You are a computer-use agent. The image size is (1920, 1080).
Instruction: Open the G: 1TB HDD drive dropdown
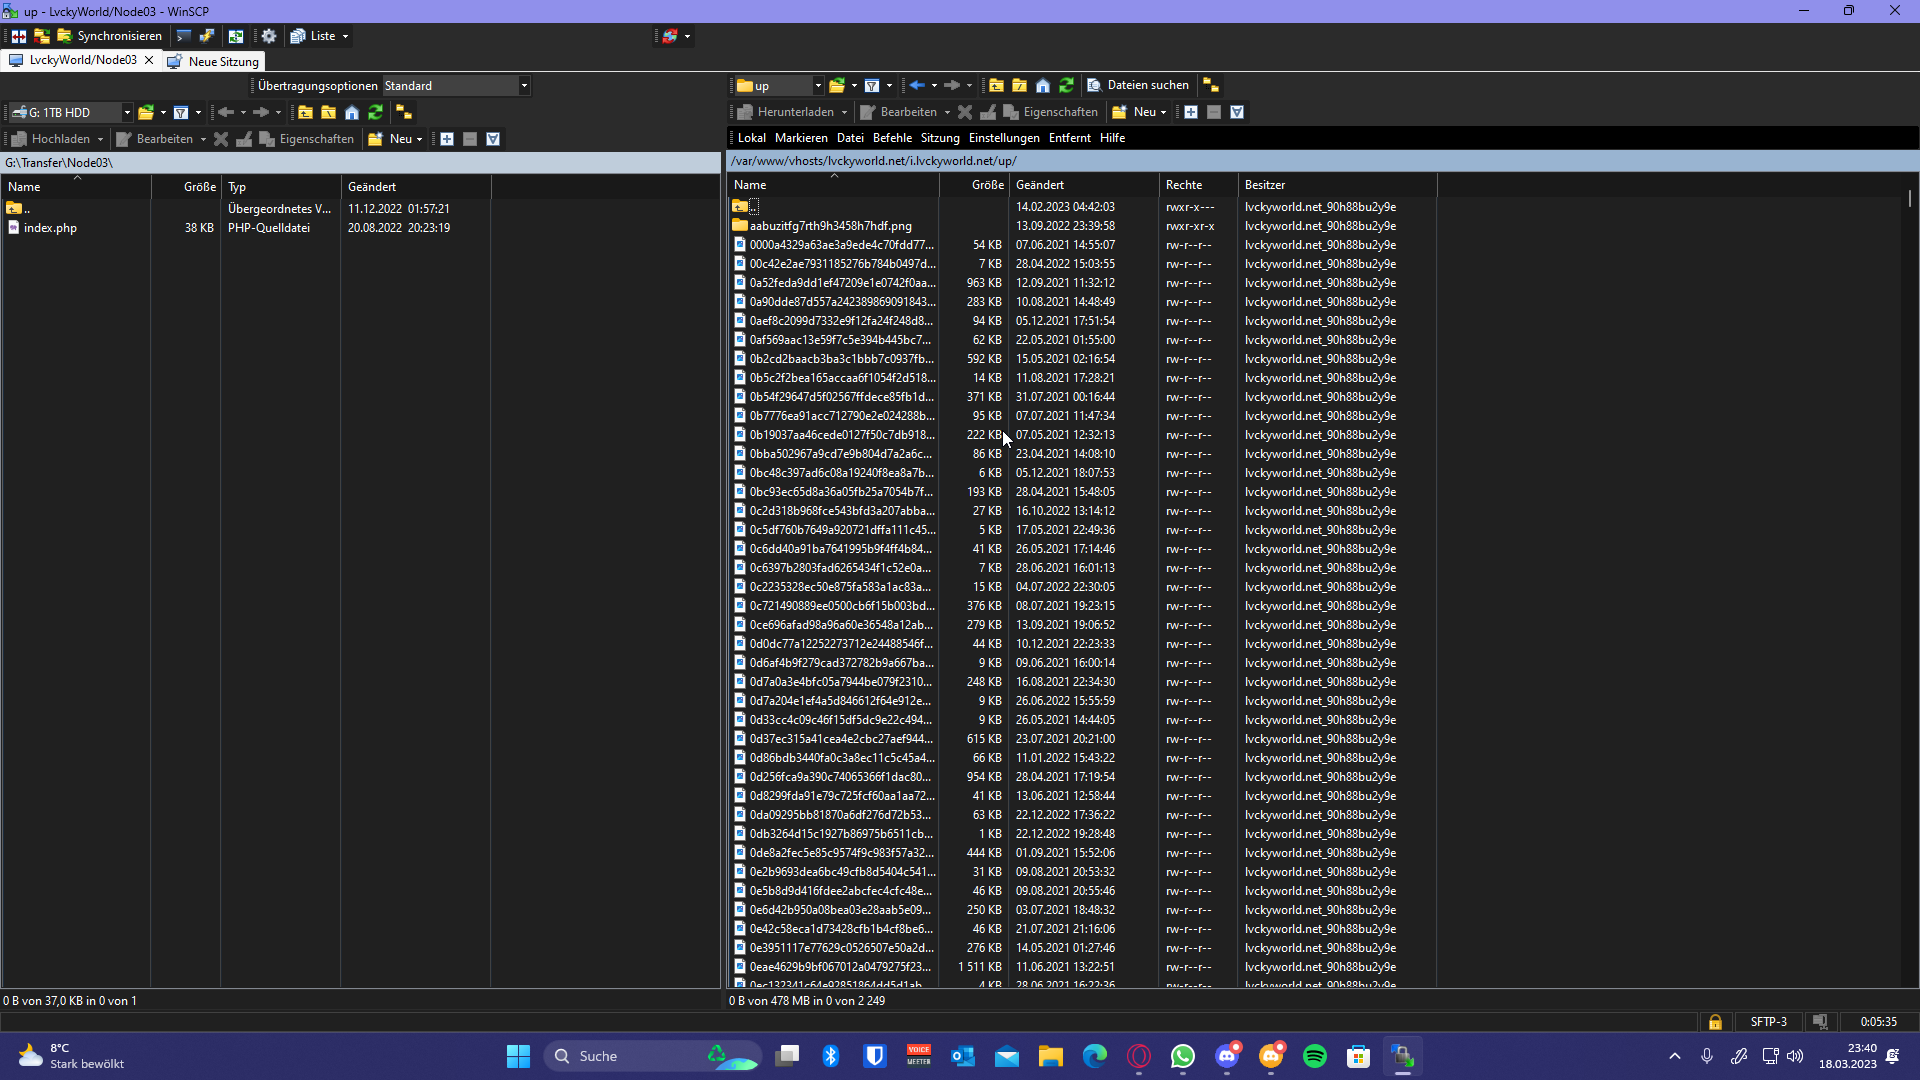tap(127, 113)
